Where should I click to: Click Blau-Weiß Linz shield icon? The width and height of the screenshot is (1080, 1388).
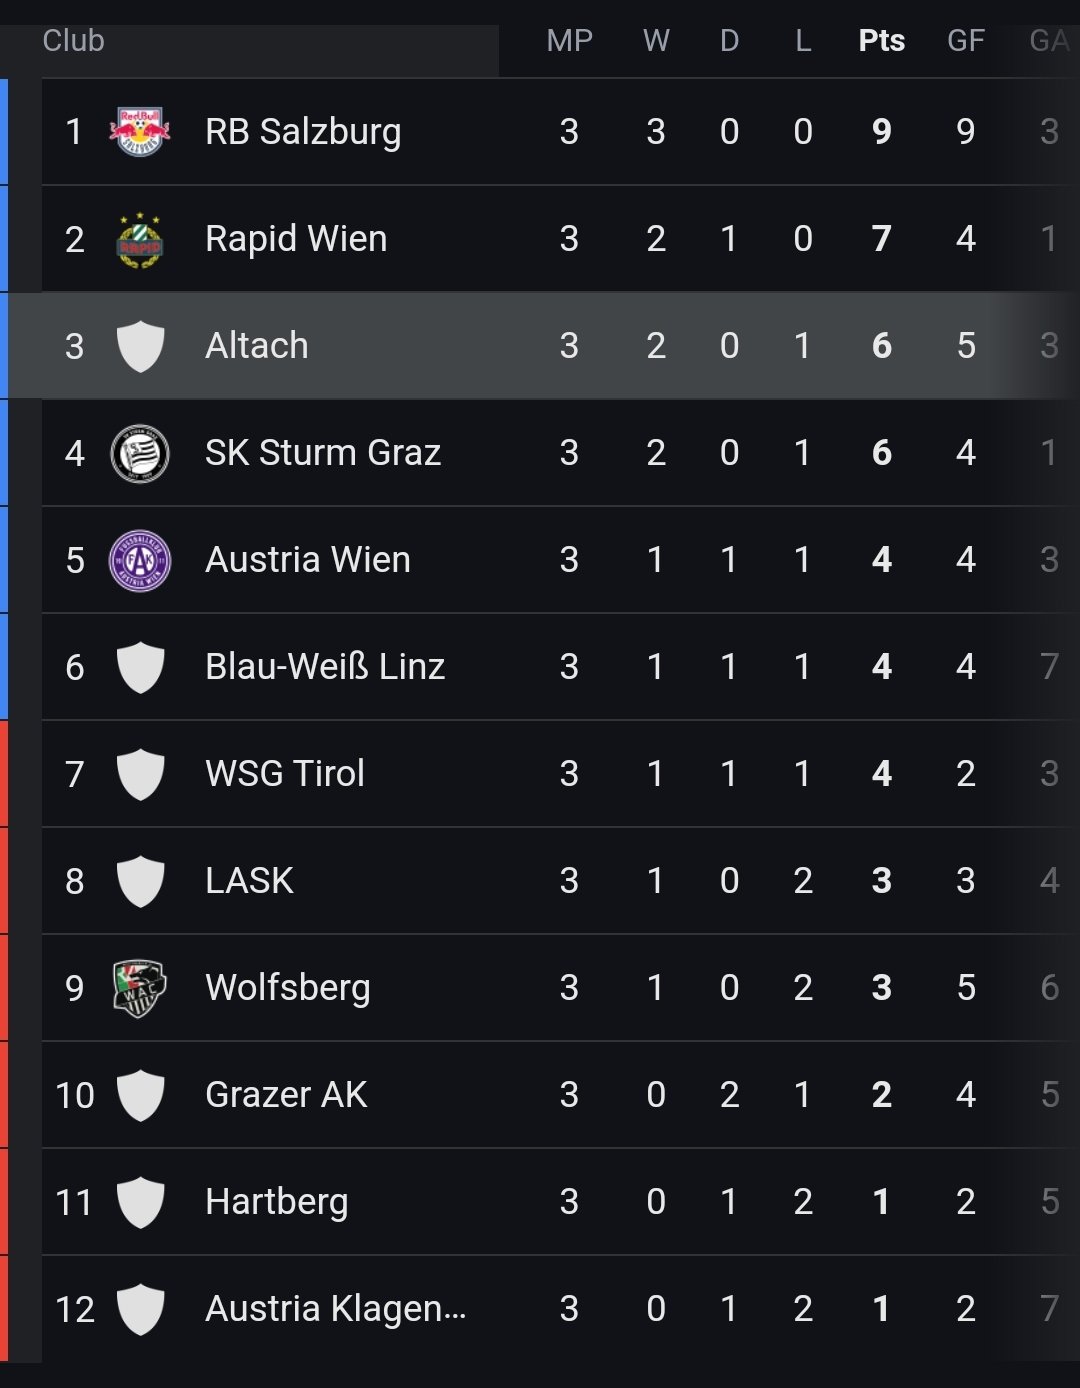coord(140,667)
